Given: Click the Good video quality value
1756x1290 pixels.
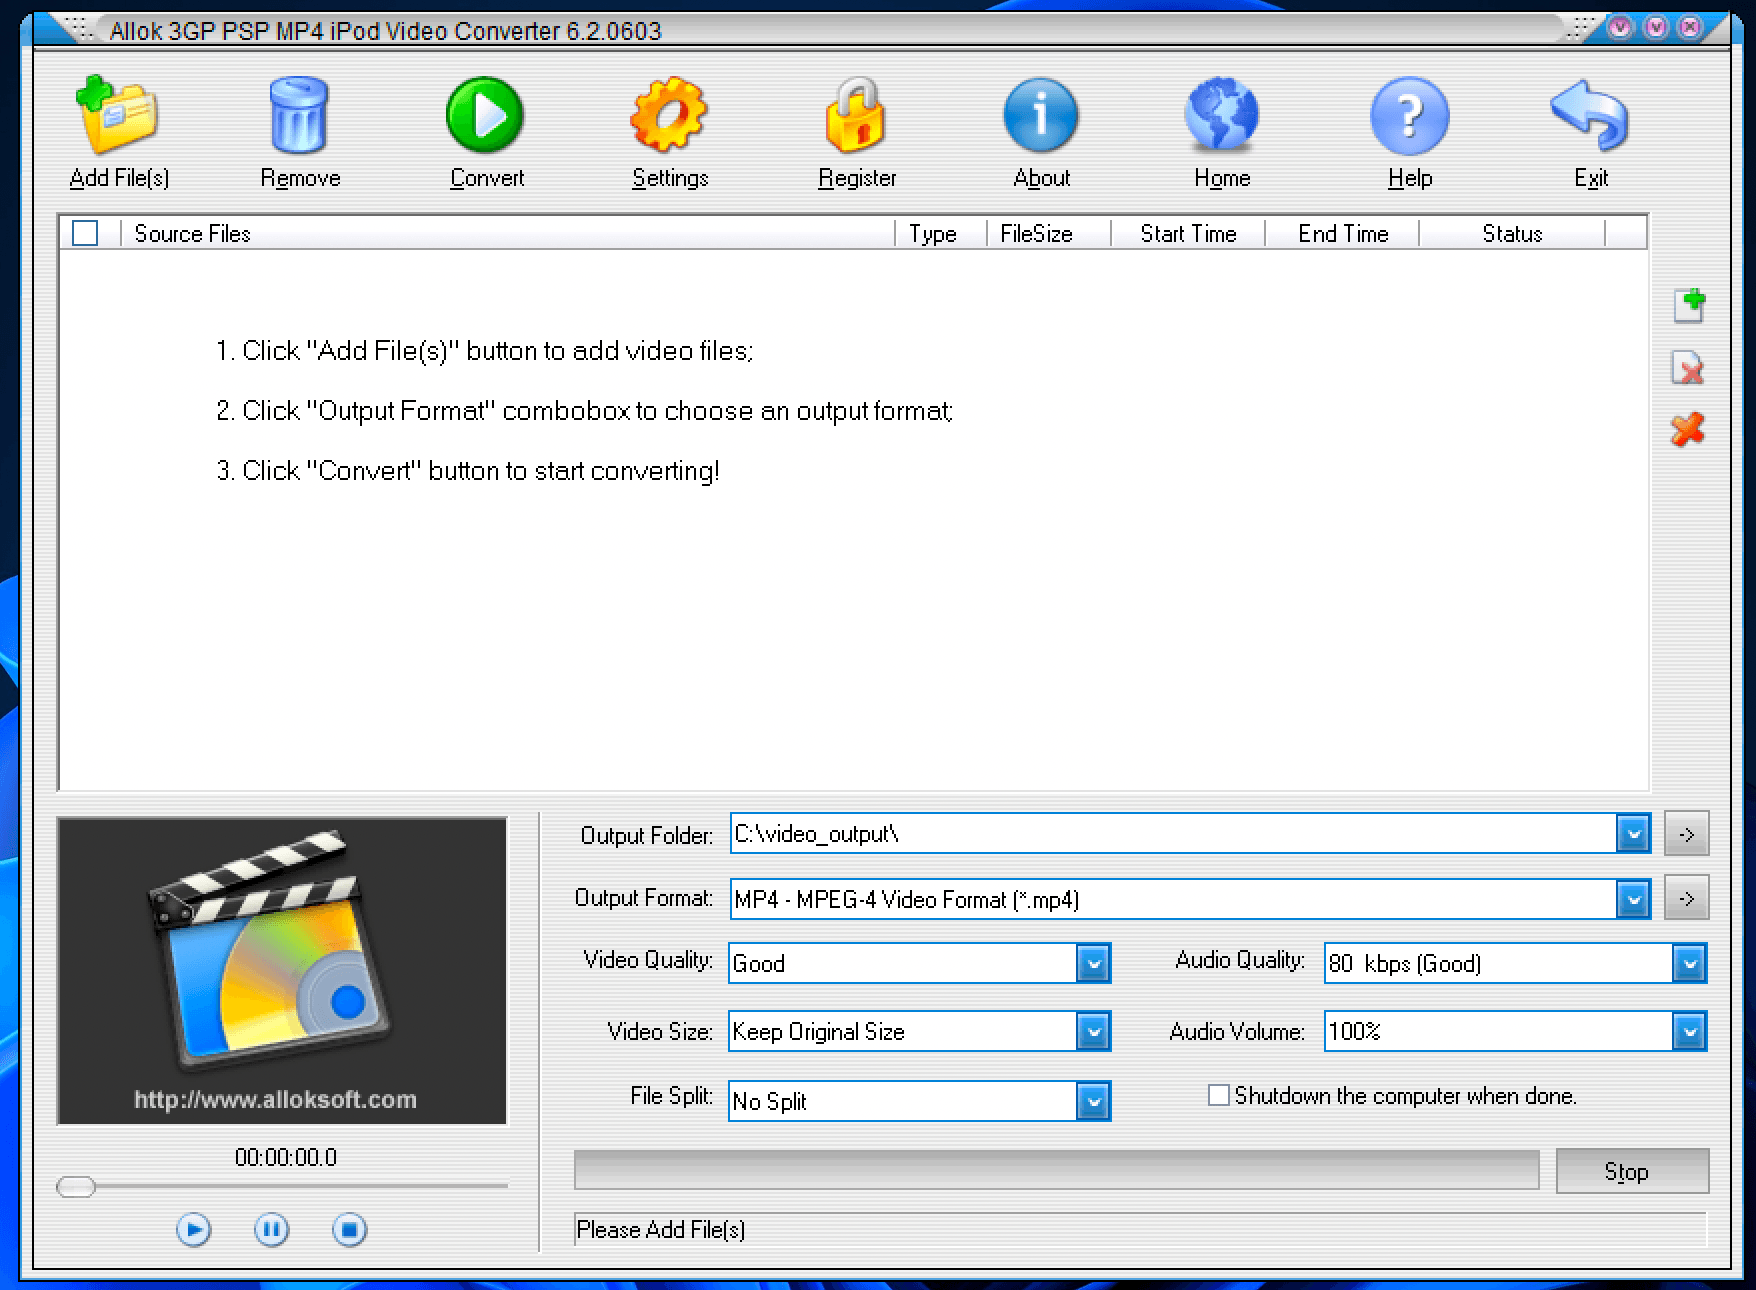Looking at the screenshot, I should point(759,964).
